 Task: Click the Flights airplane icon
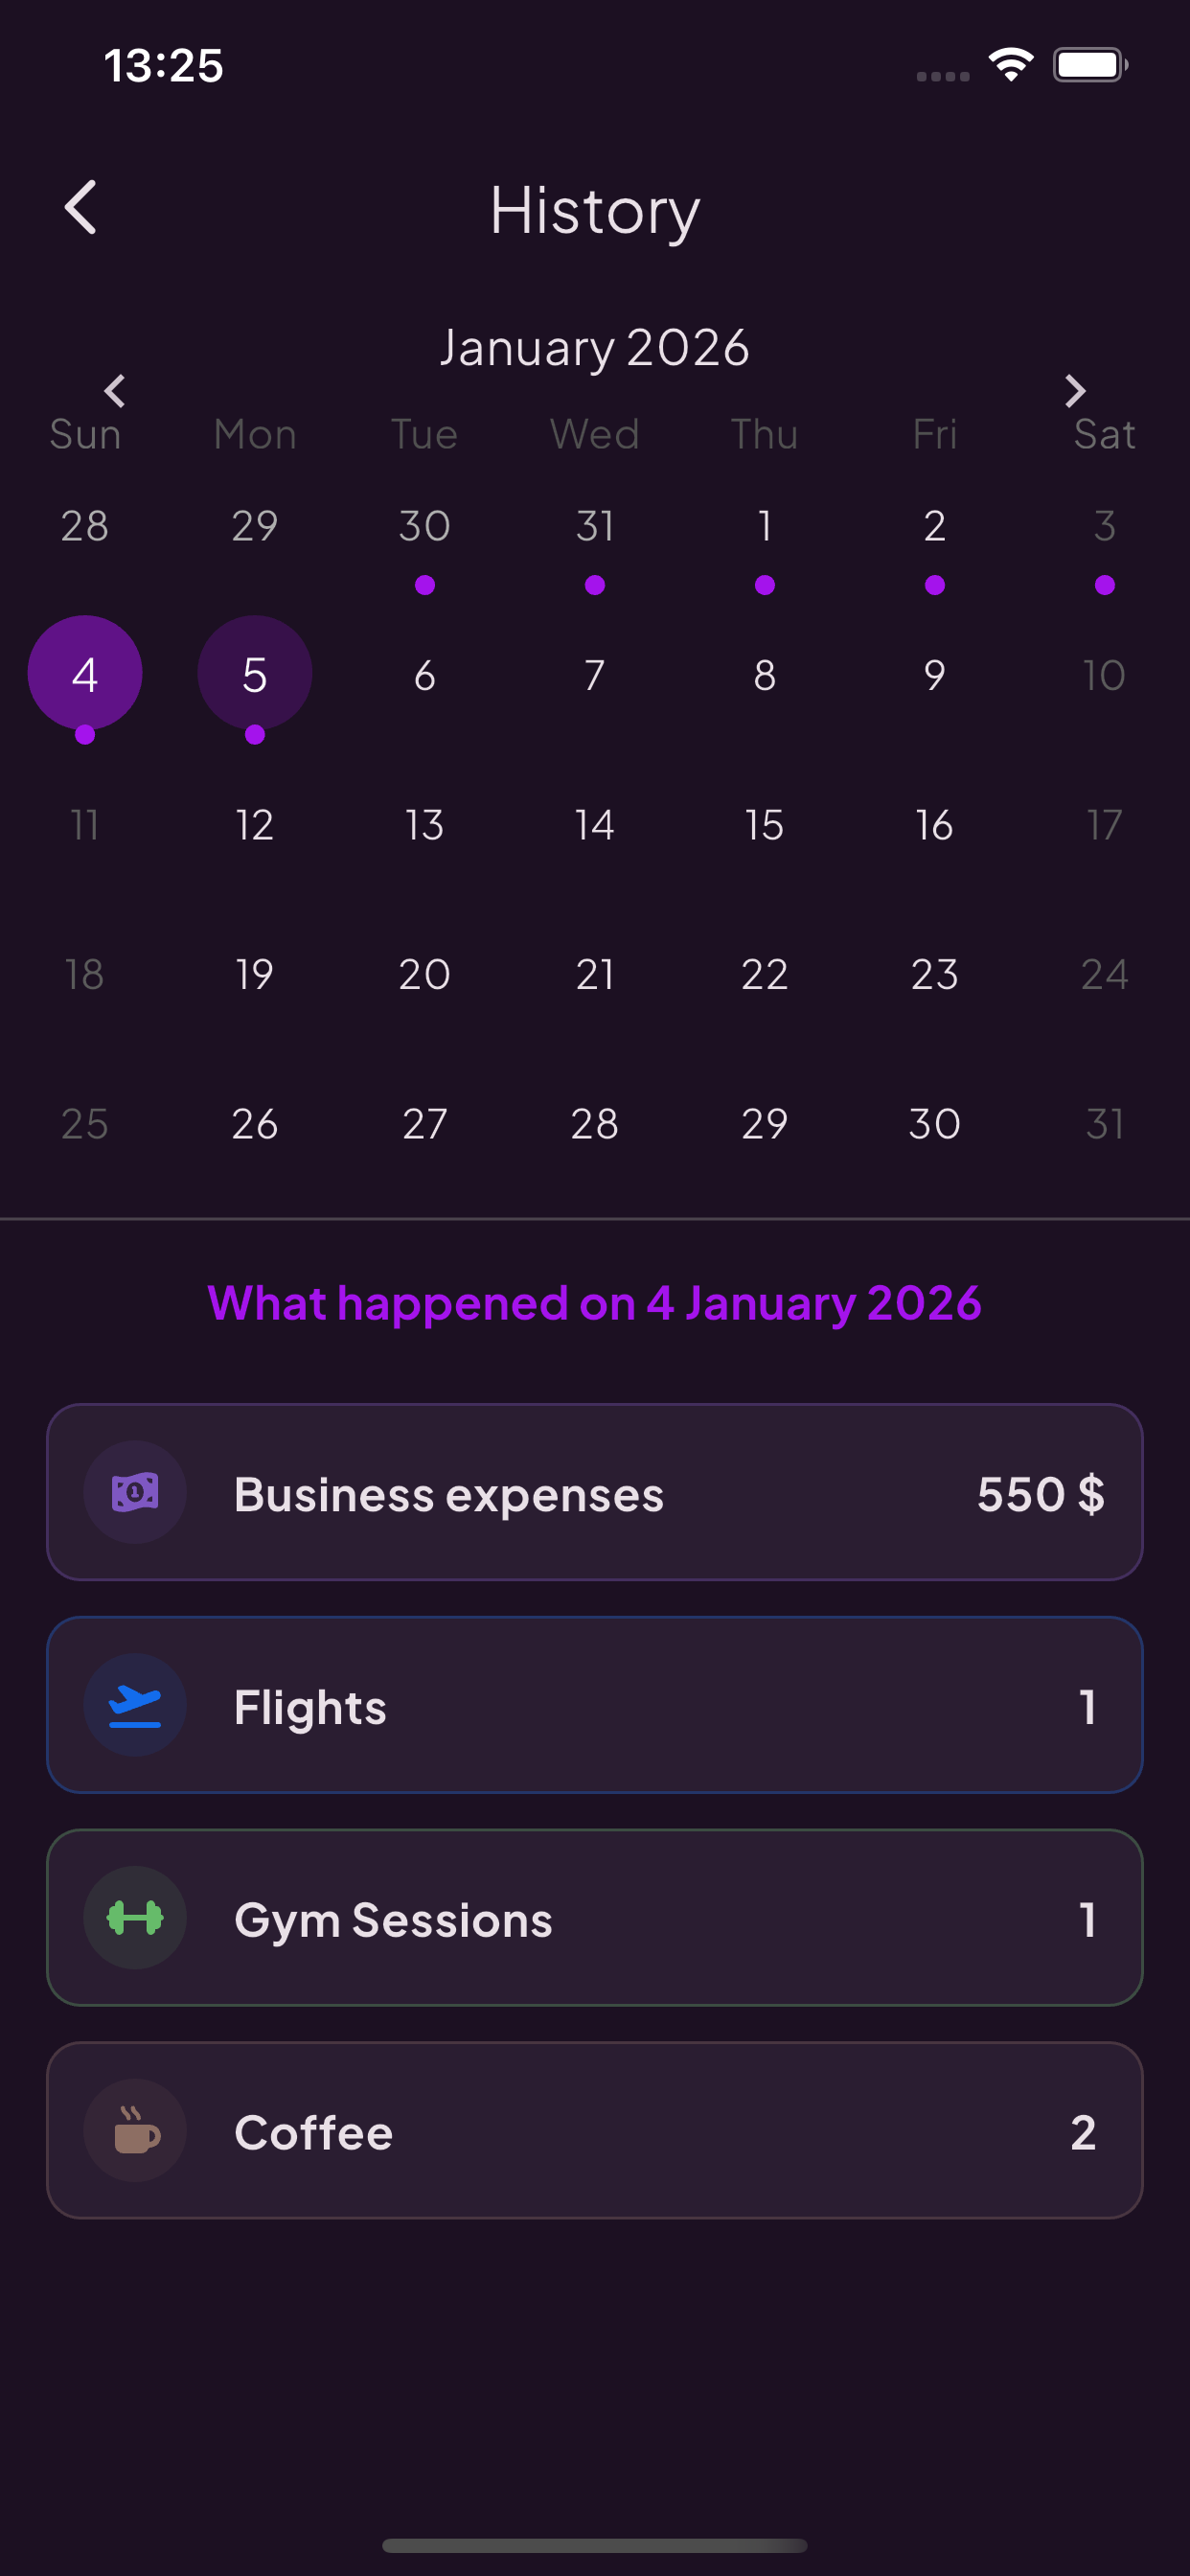click(x=135, y=1705)
